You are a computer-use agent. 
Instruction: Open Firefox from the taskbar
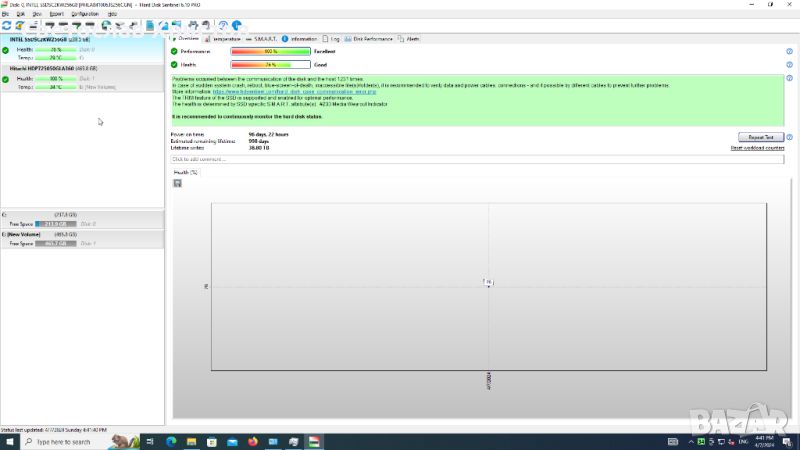(252, 441)
